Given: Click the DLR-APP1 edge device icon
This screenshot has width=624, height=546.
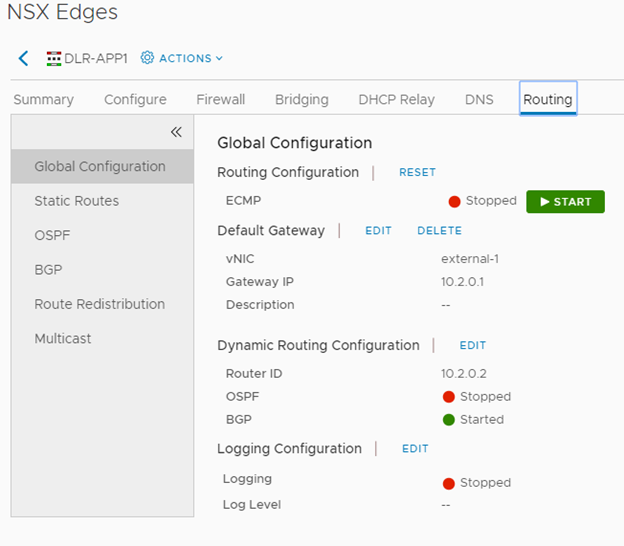Looking at the screenshot, I should (x=54, y=58).
